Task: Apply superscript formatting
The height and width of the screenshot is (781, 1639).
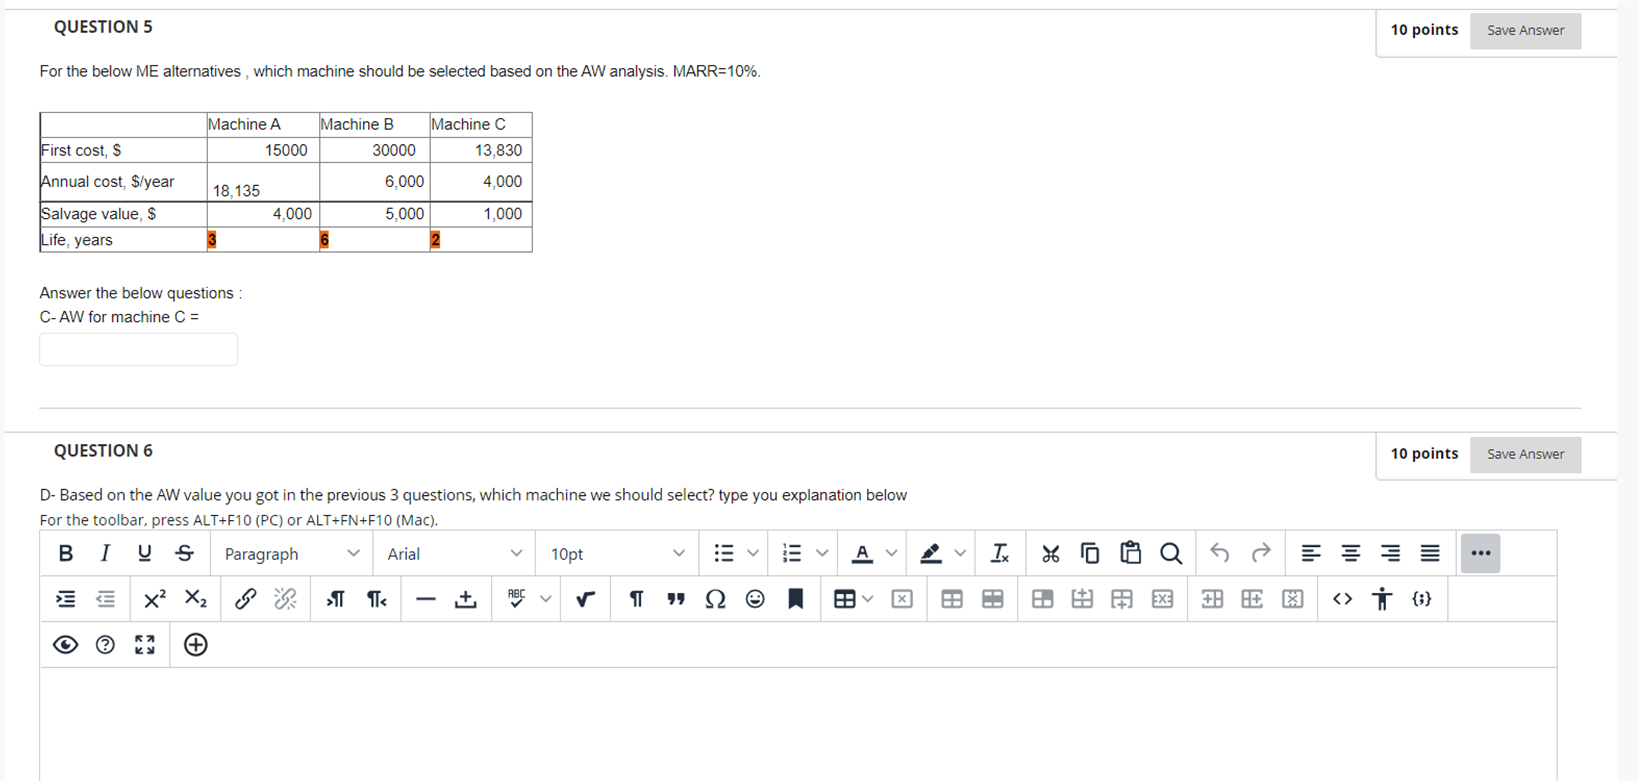Action: click(155, 599)
